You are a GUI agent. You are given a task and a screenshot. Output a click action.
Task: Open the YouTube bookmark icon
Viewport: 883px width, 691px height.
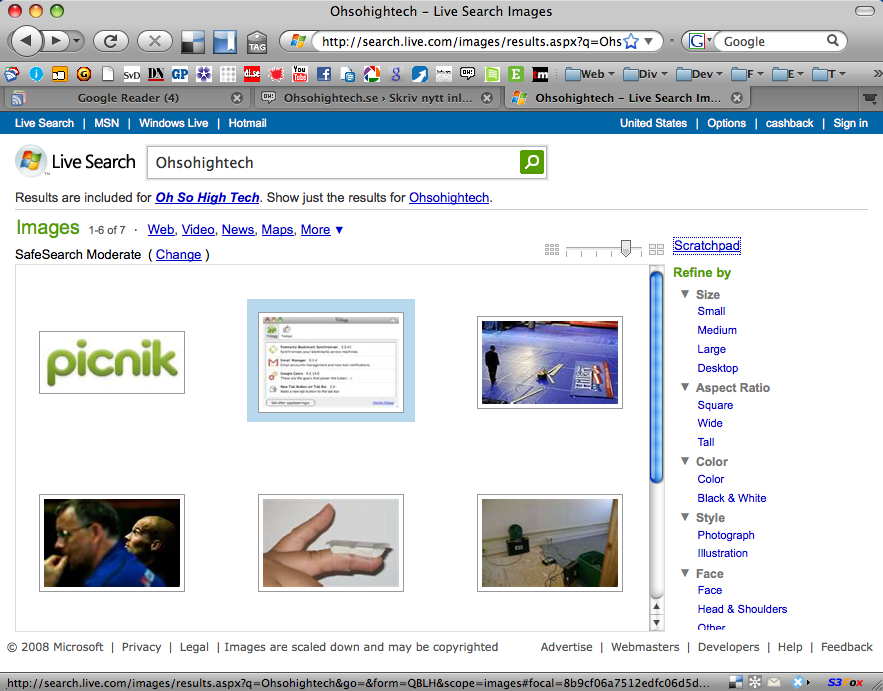tap(300, 74)
